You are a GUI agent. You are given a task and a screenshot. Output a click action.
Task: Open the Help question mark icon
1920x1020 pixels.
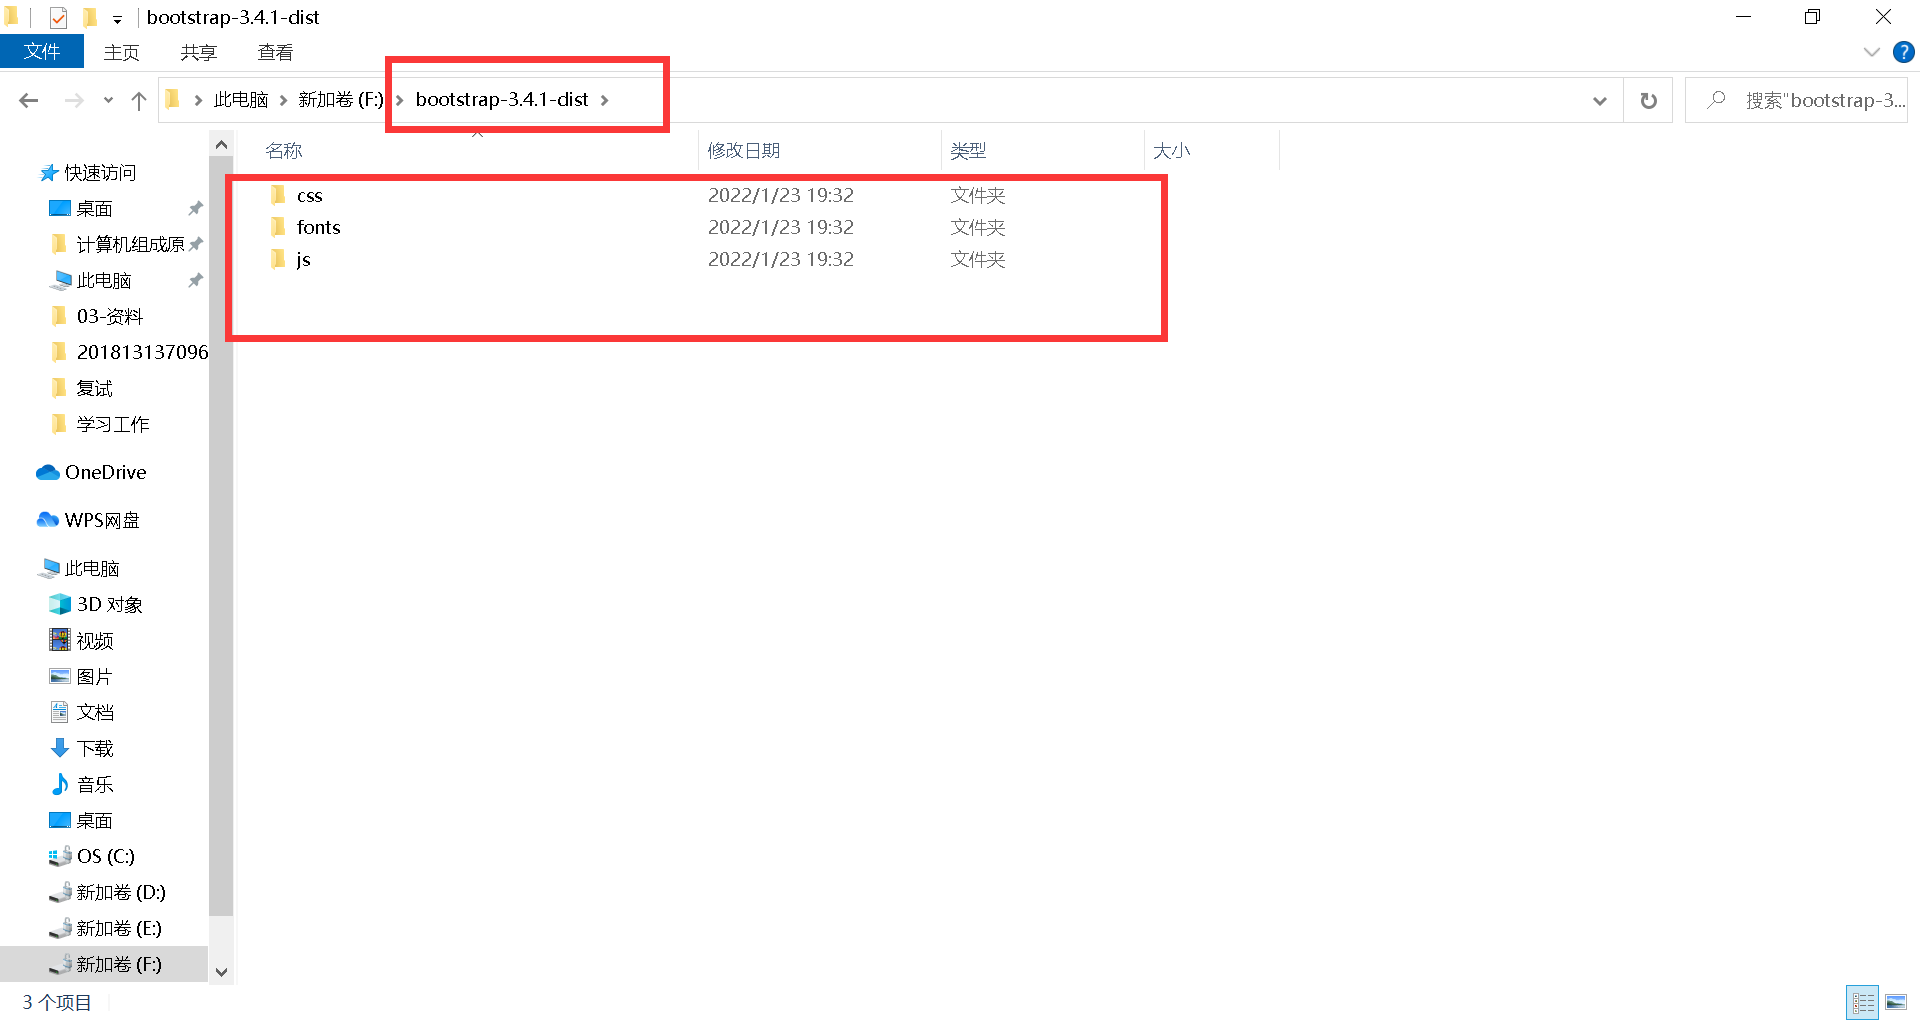point(1903,52)
